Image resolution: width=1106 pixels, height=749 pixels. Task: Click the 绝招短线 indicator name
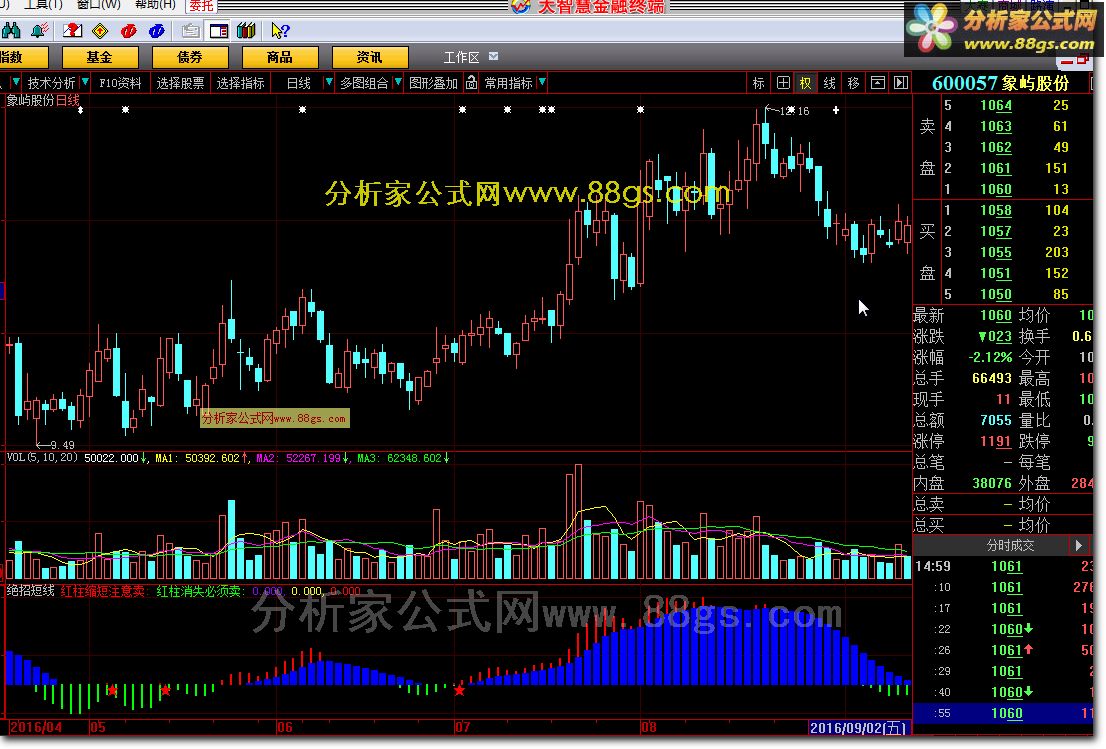(30, 590)
